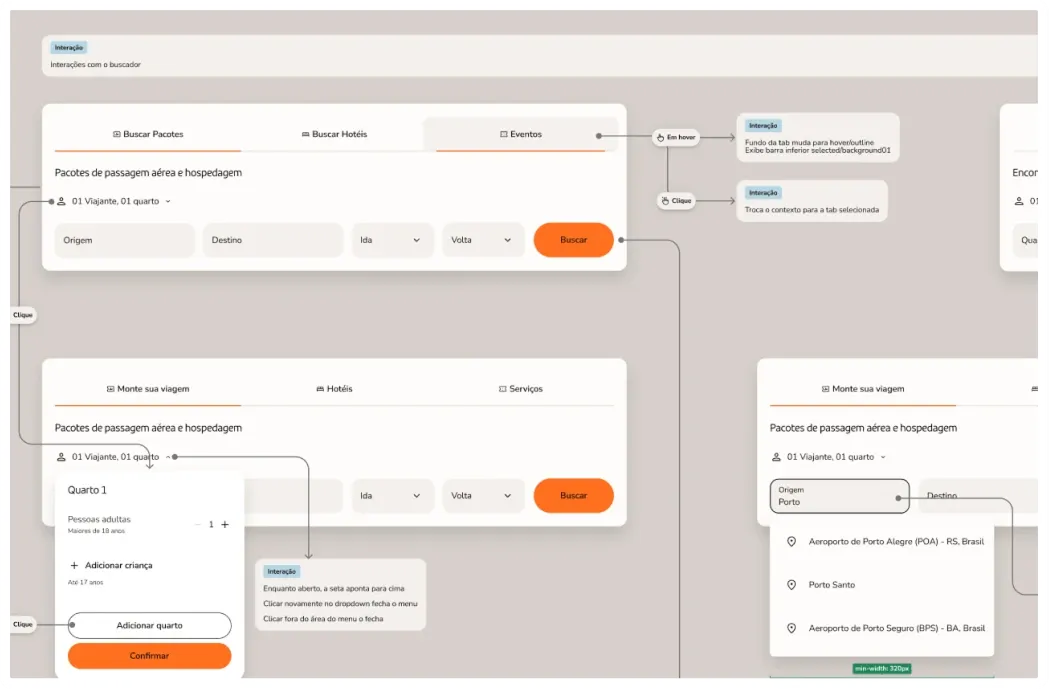Expand travelers dropdown in Buscar Pacotes card
Viewport: 1049px width, 689px height.
[x=114, y=201]
